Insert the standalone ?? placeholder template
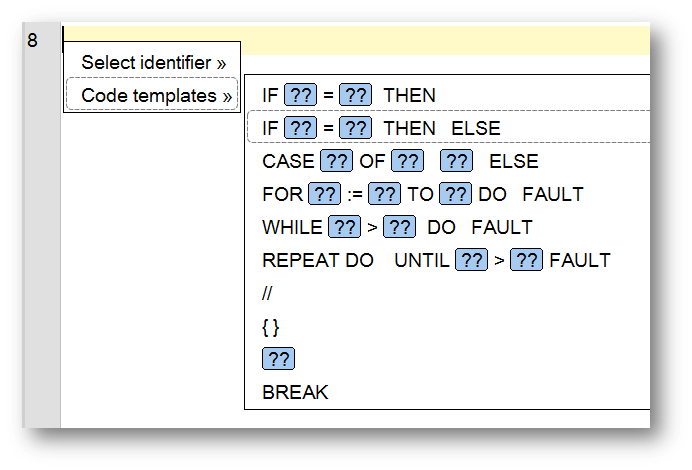692x470 pixels. [278, 359]
